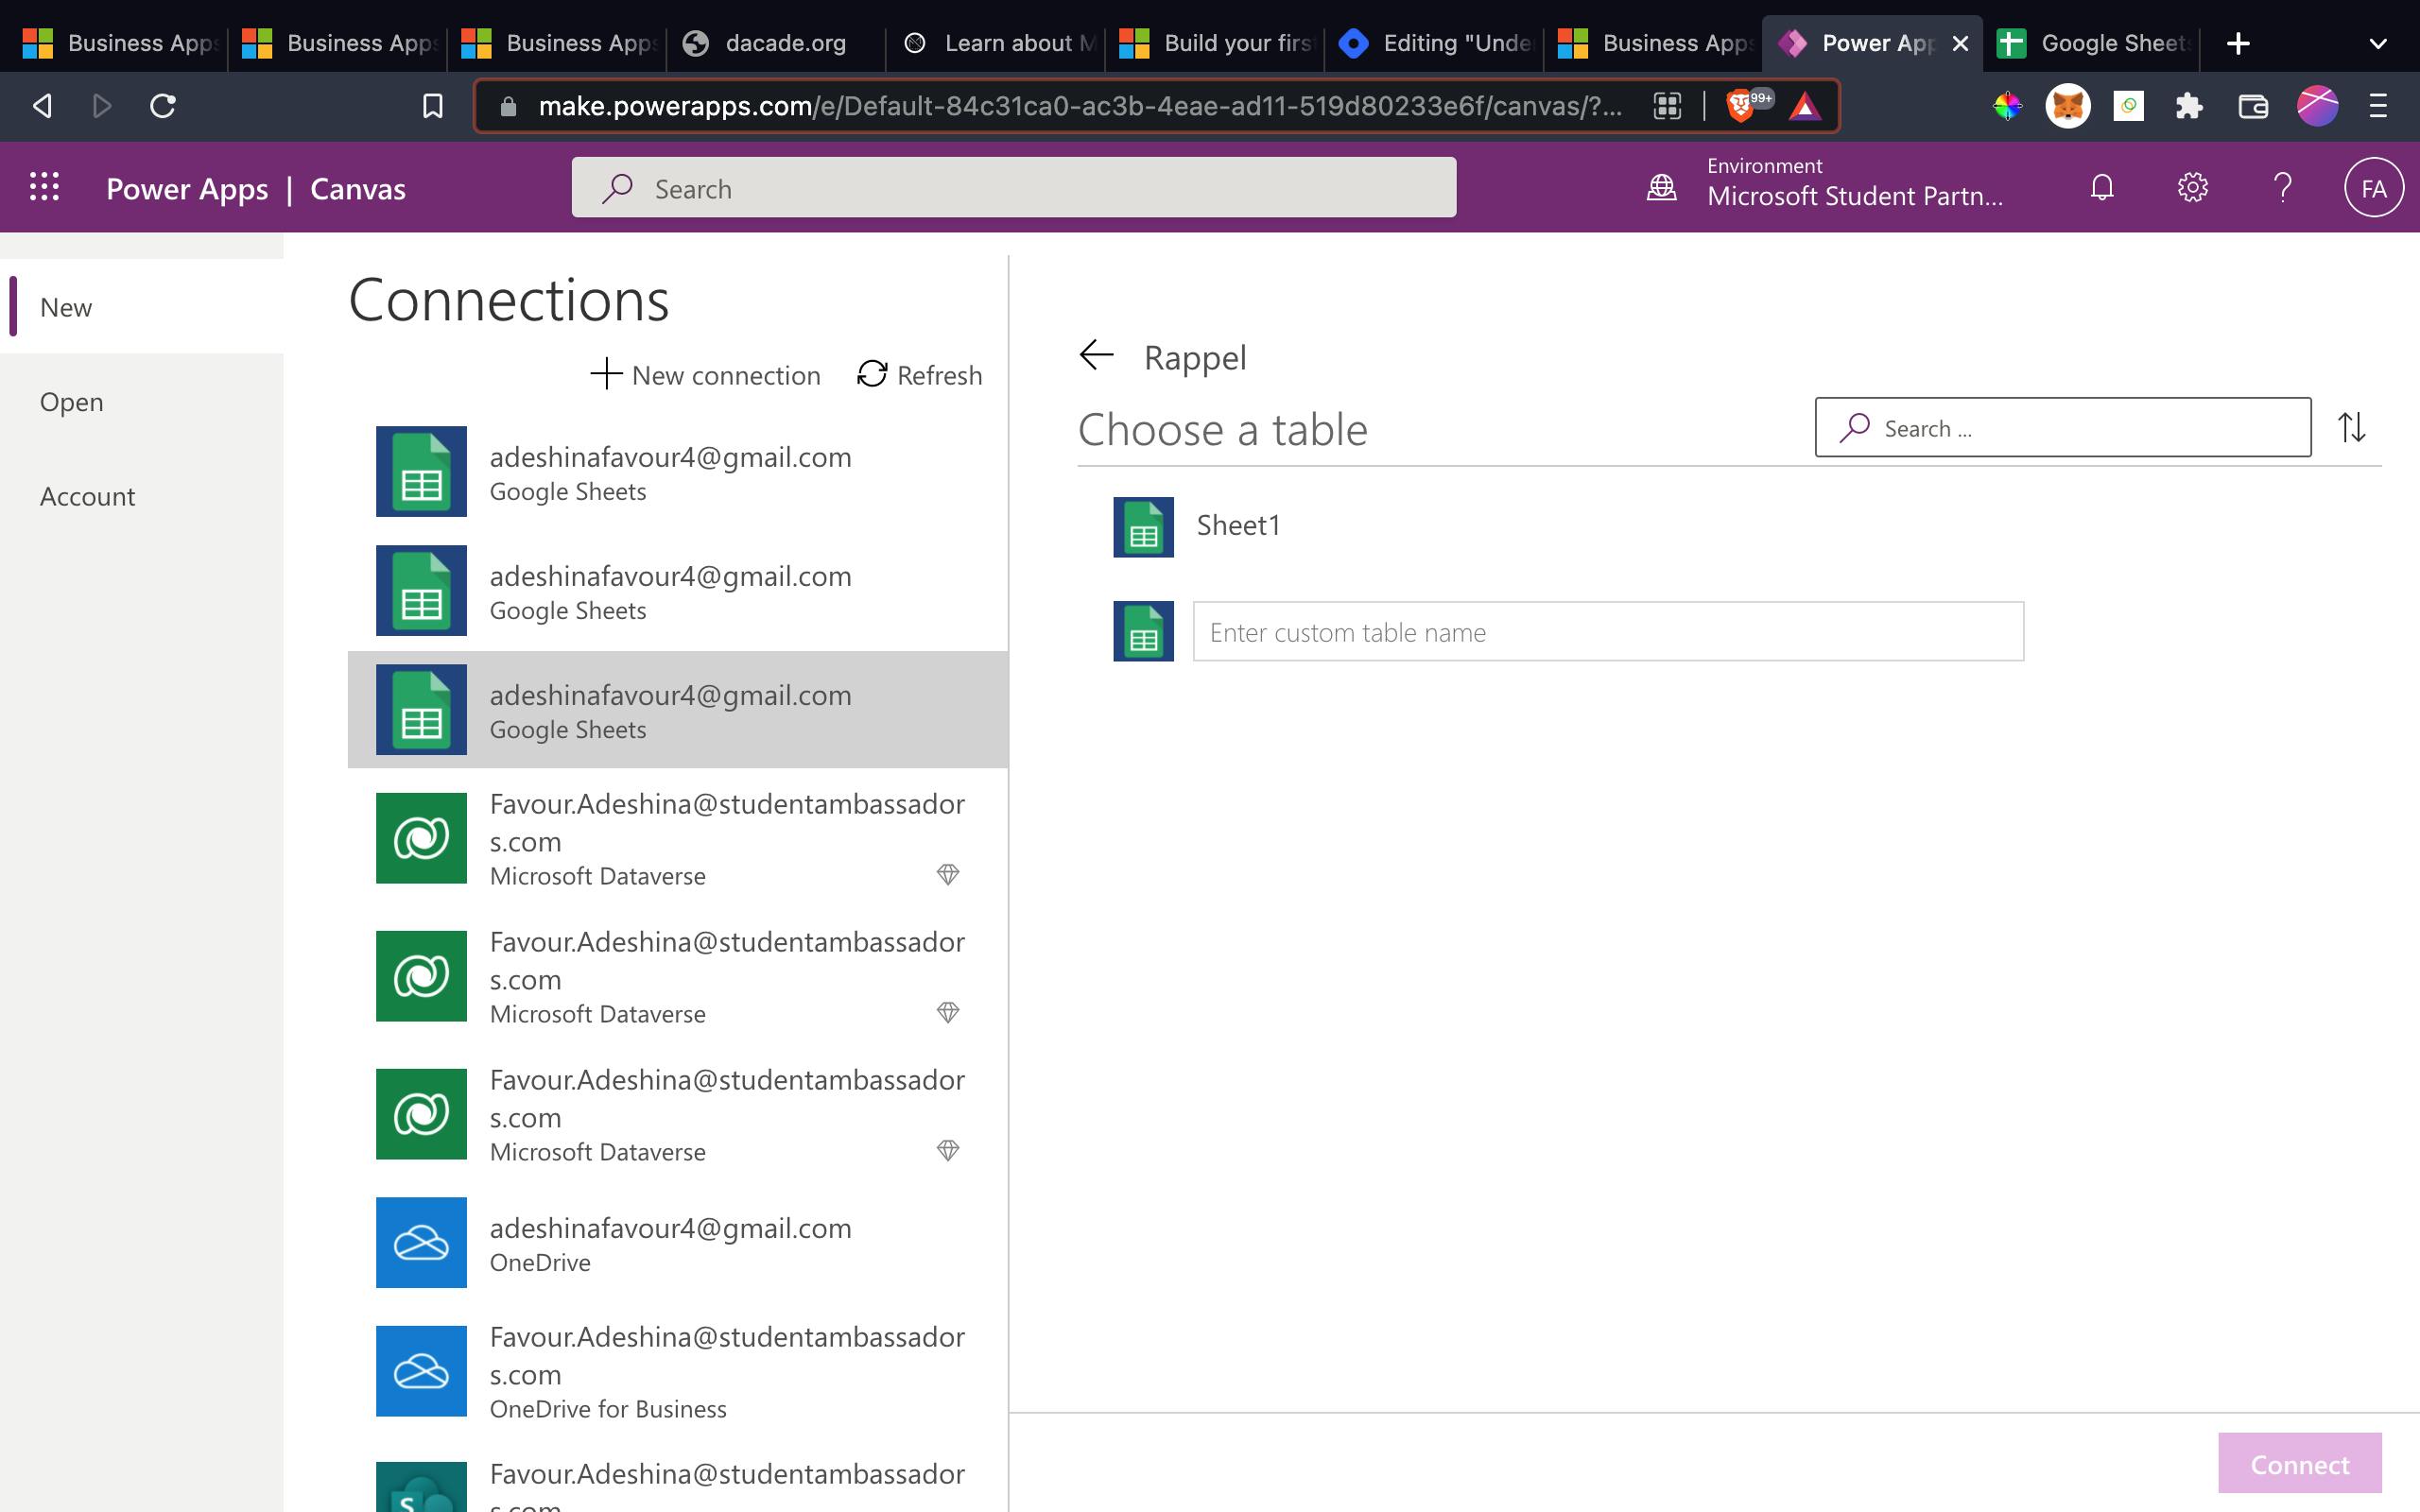Open the browser wallet icon
The image size is (2420, 1512).
[x=2252, y=105]
